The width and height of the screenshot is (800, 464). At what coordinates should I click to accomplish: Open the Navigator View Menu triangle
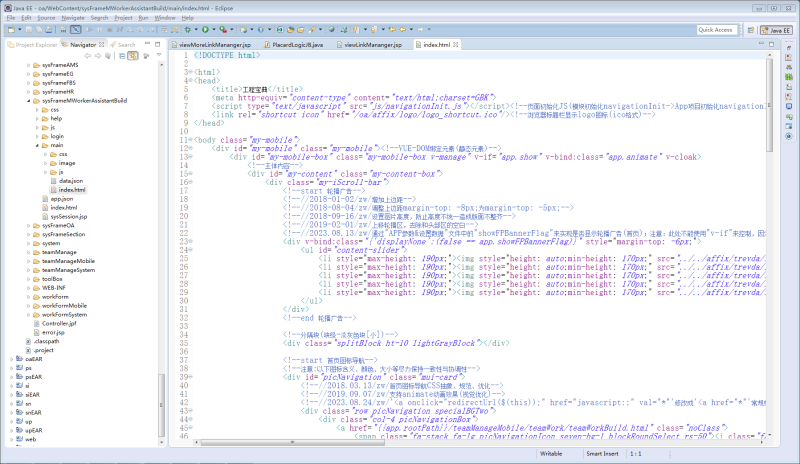[x=159, y=55]
